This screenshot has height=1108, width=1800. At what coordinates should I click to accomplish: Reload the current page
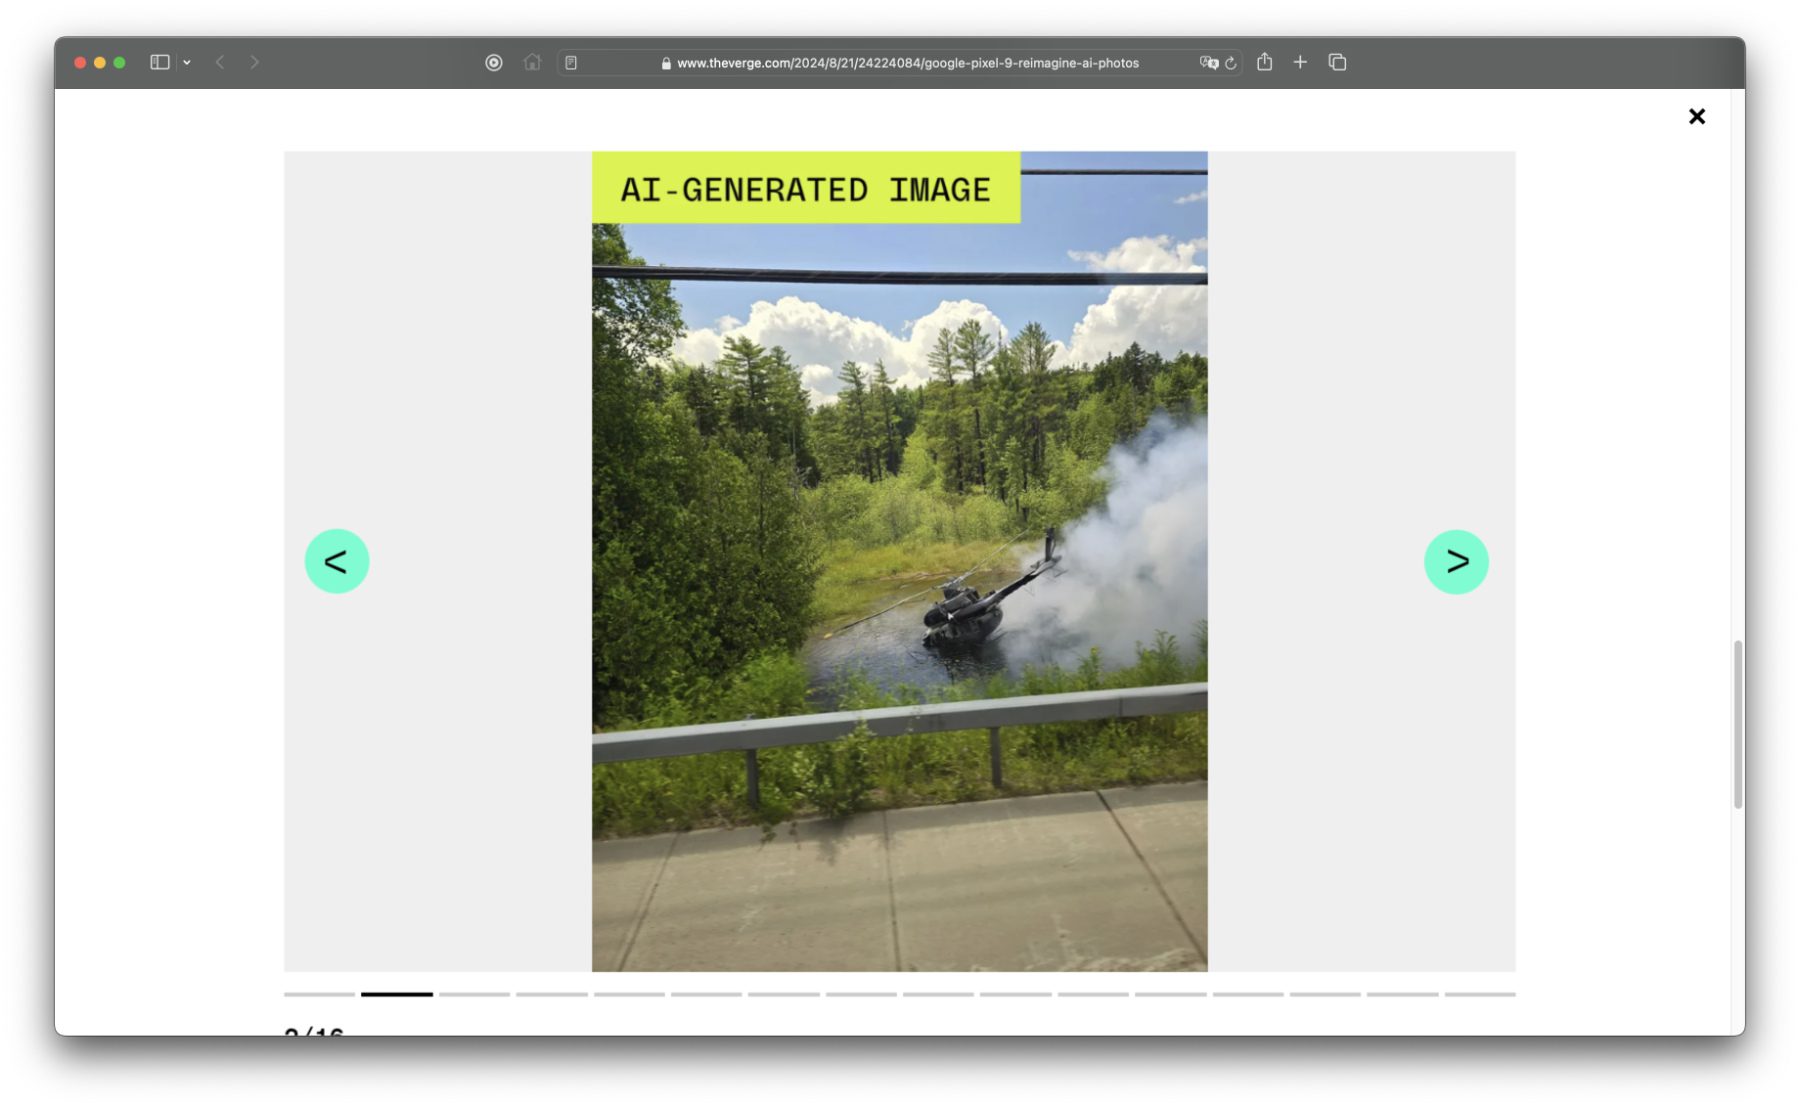point(1231,63)
